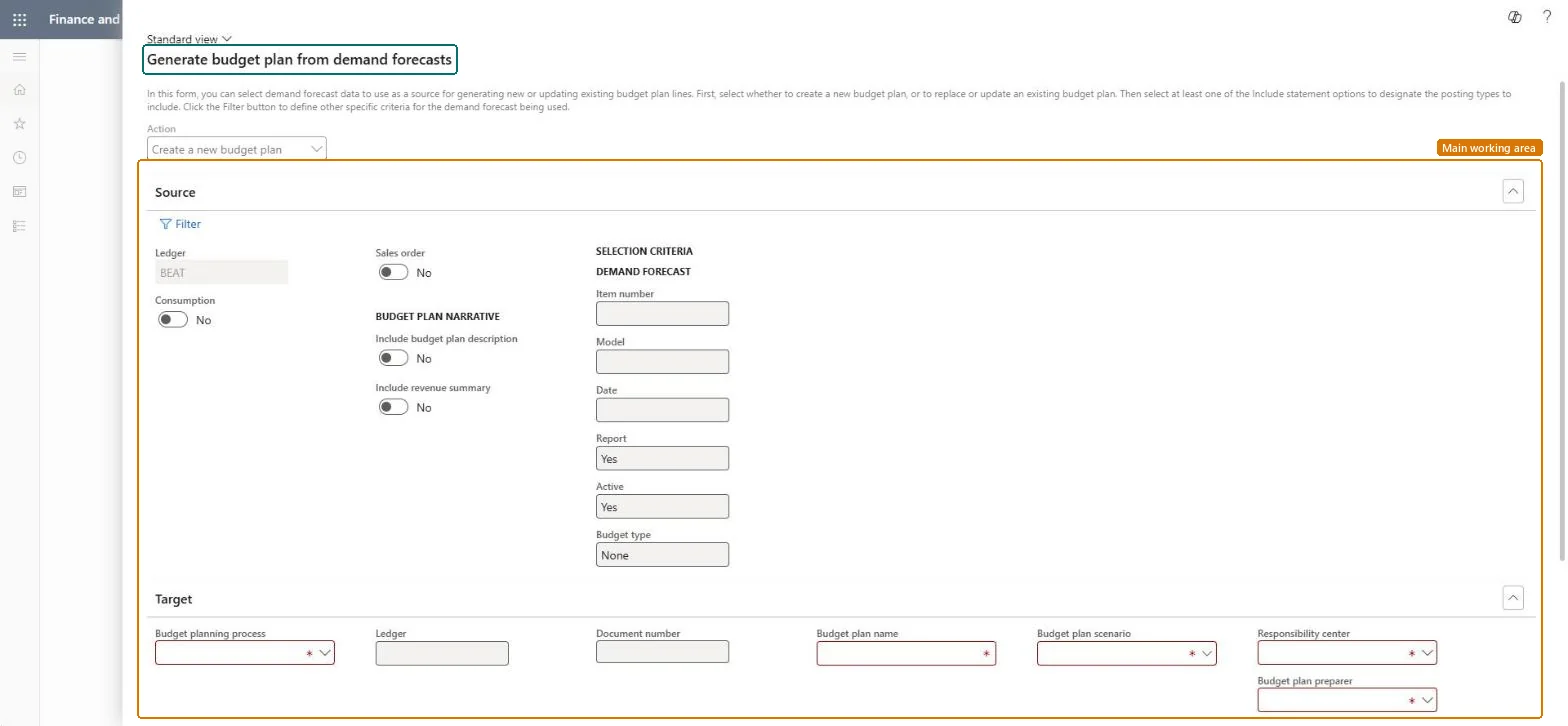Click into the Budget plan name field

(x=906, y=653)
